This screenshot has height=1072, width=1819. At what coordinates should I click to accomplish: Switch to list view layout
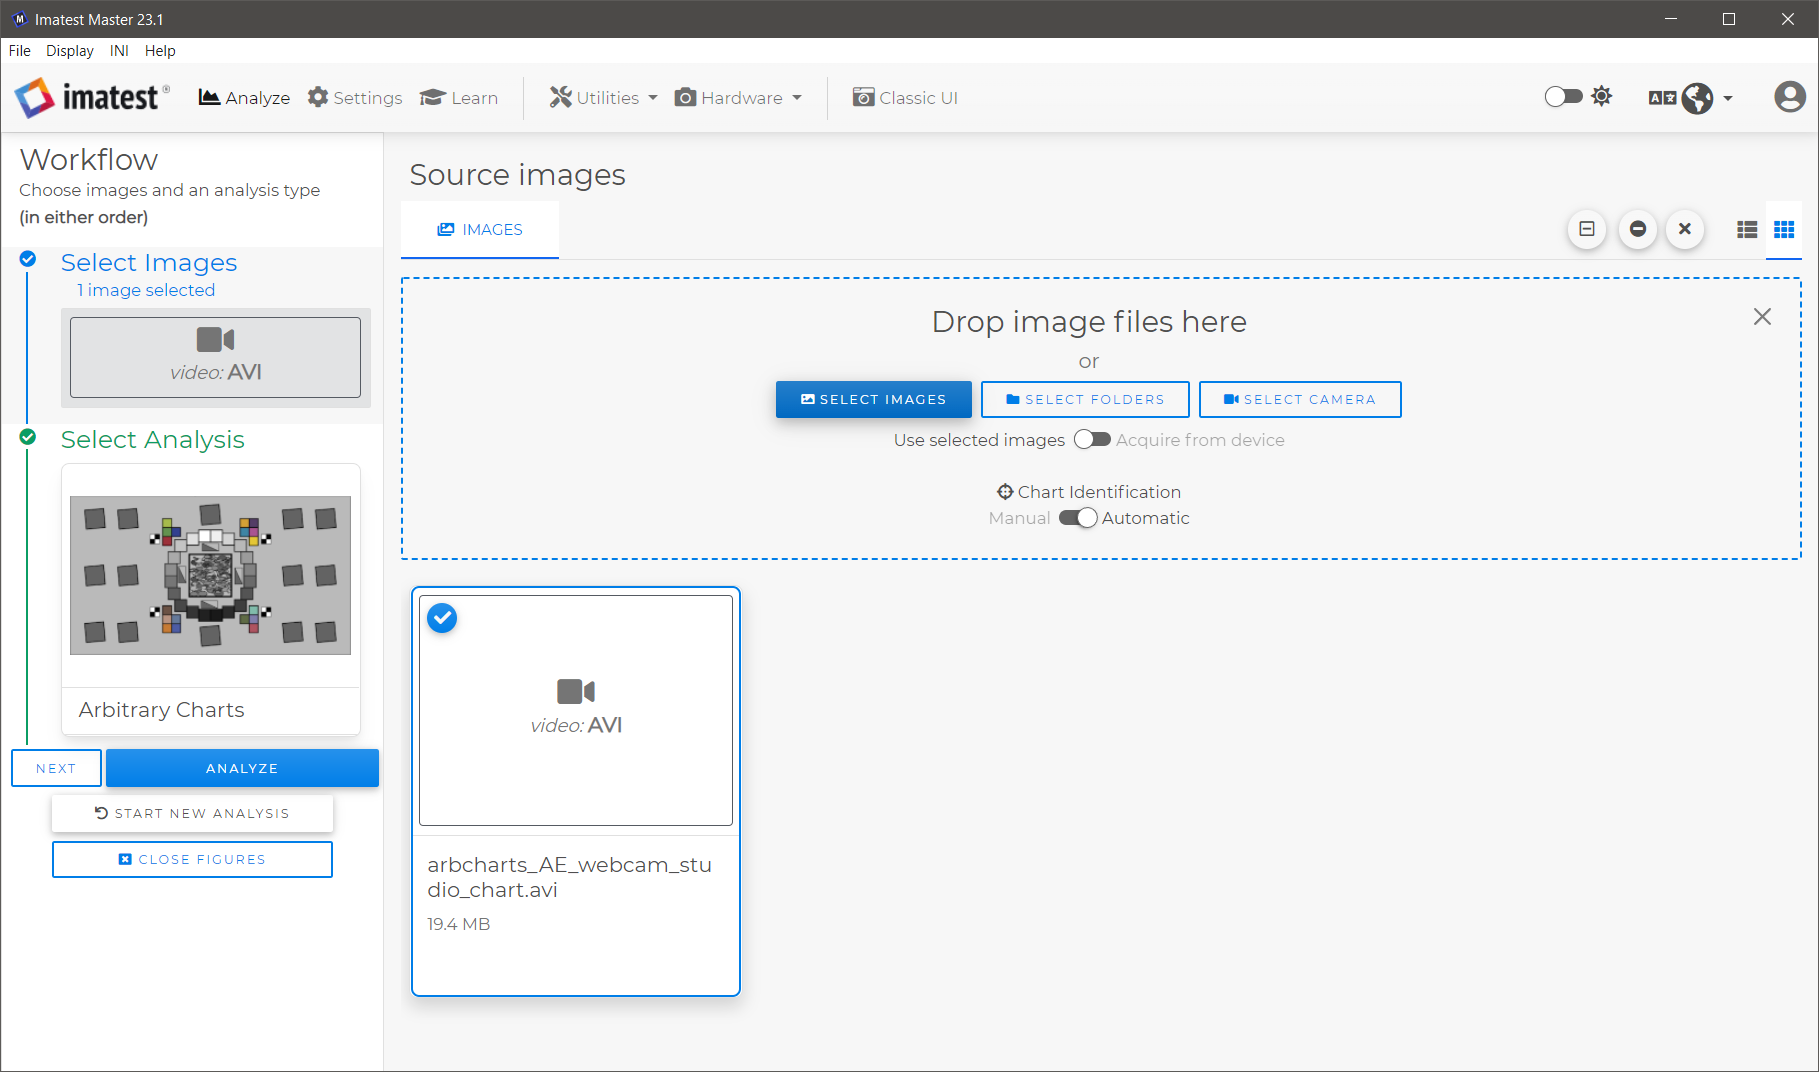[1747, 230]
